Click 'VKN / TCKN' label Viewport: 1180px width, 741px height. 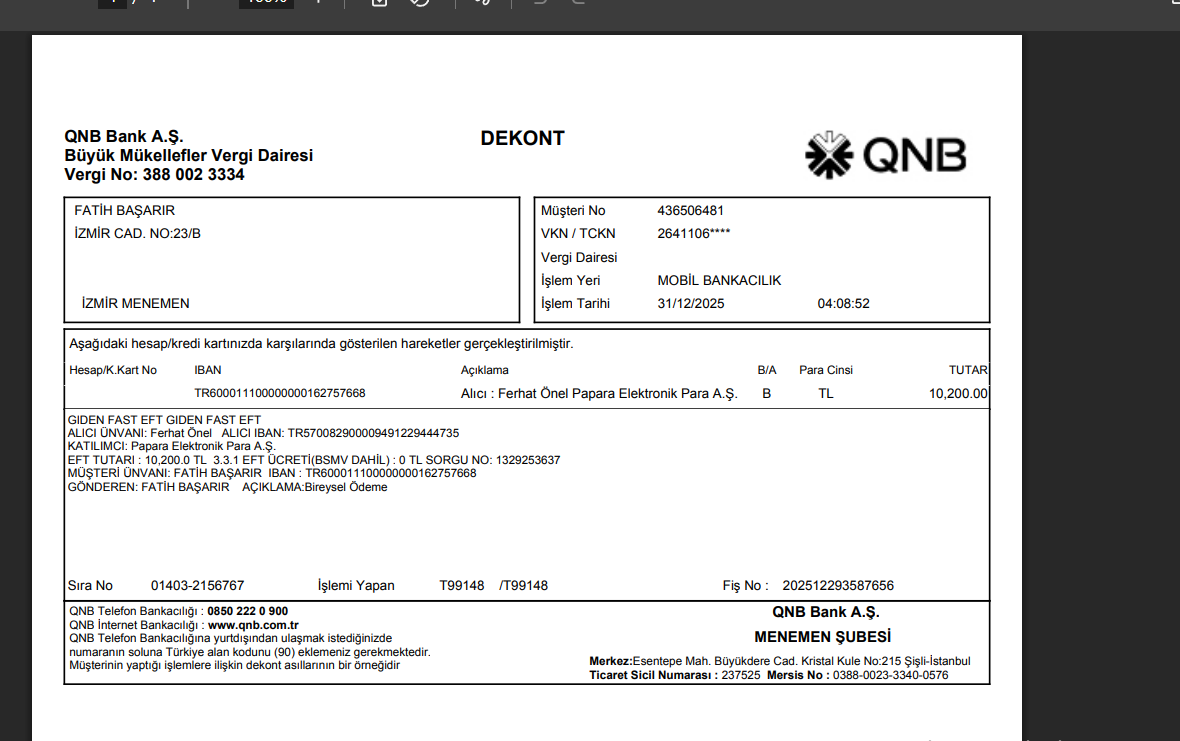[578, 234]
